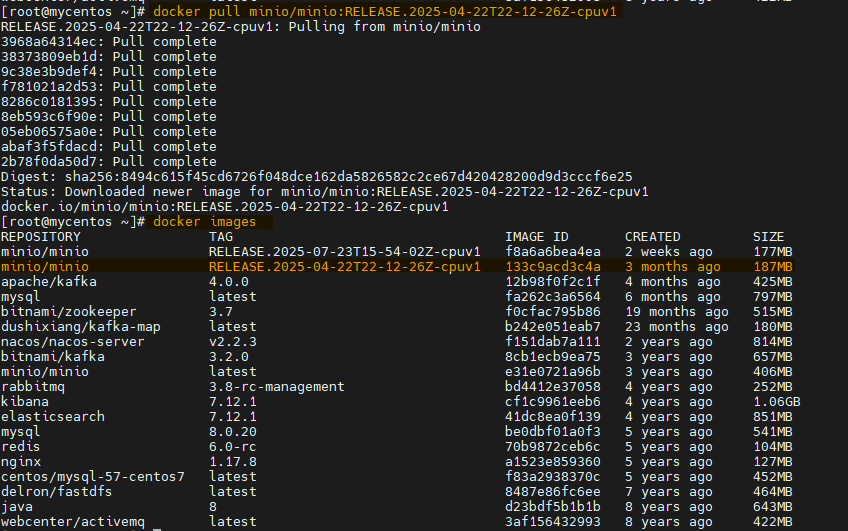
Task: Click the nacos/nacos-server repository name
Action: pyautogui.click(x=72, y=342)
